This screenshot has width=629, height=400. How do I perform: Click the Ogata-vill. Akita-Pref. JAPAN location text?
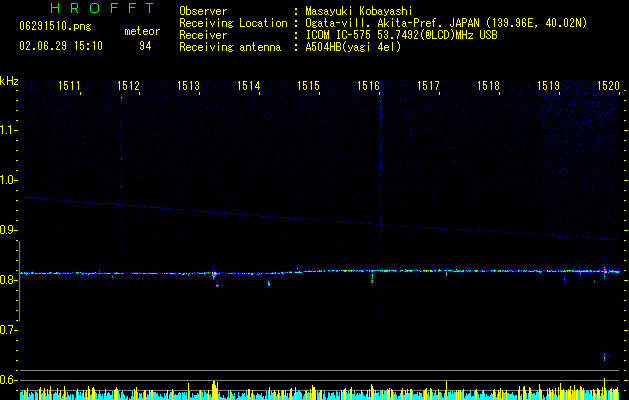tap(446, 23)
